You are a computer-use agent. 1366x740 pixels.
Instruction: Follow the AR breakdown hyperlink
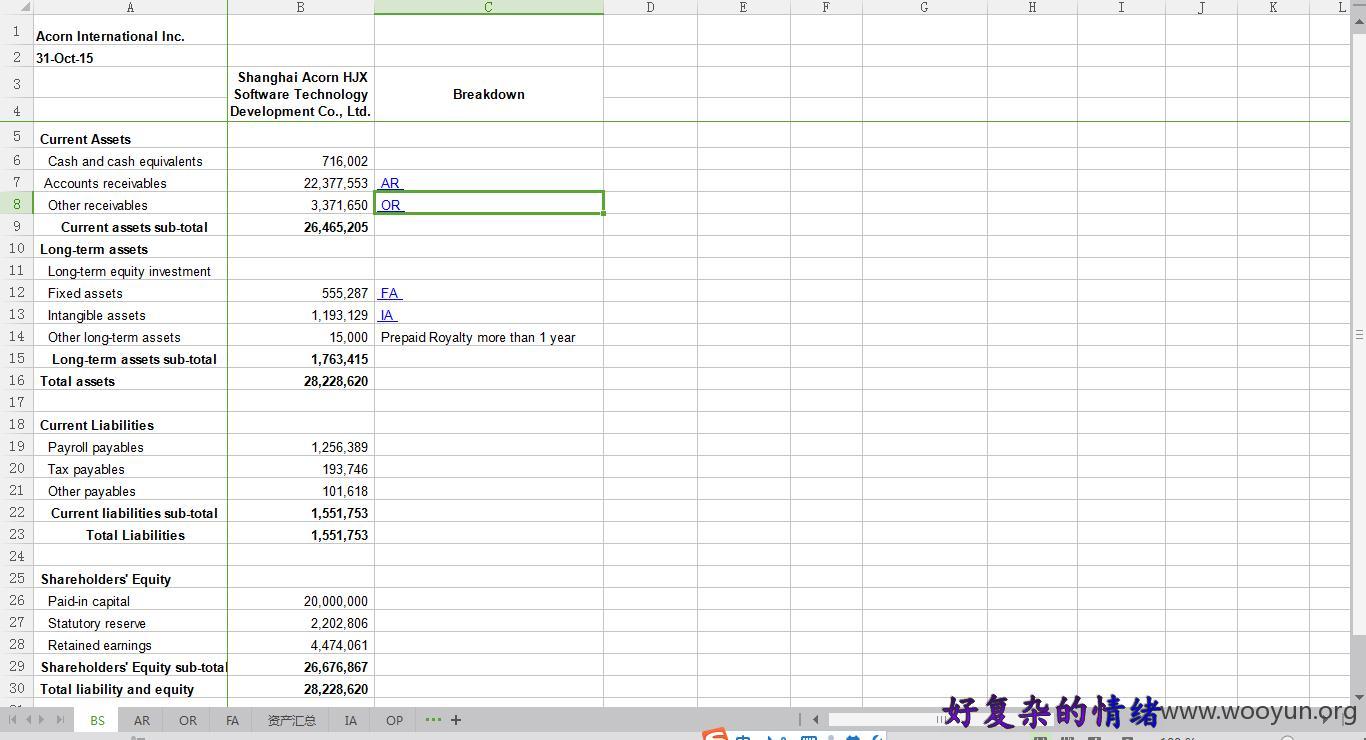coord(390,183)
